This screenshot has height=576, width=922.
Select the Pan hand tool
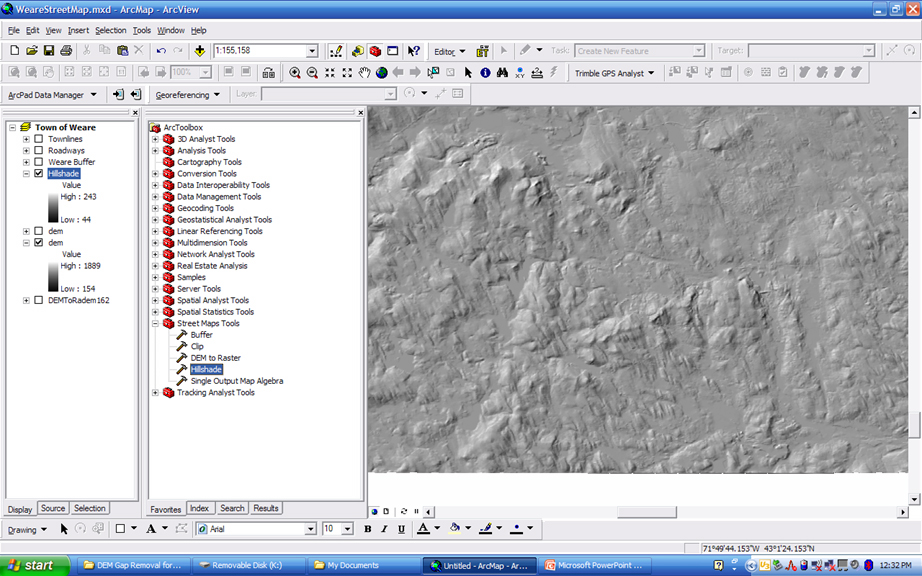(365, 73)
